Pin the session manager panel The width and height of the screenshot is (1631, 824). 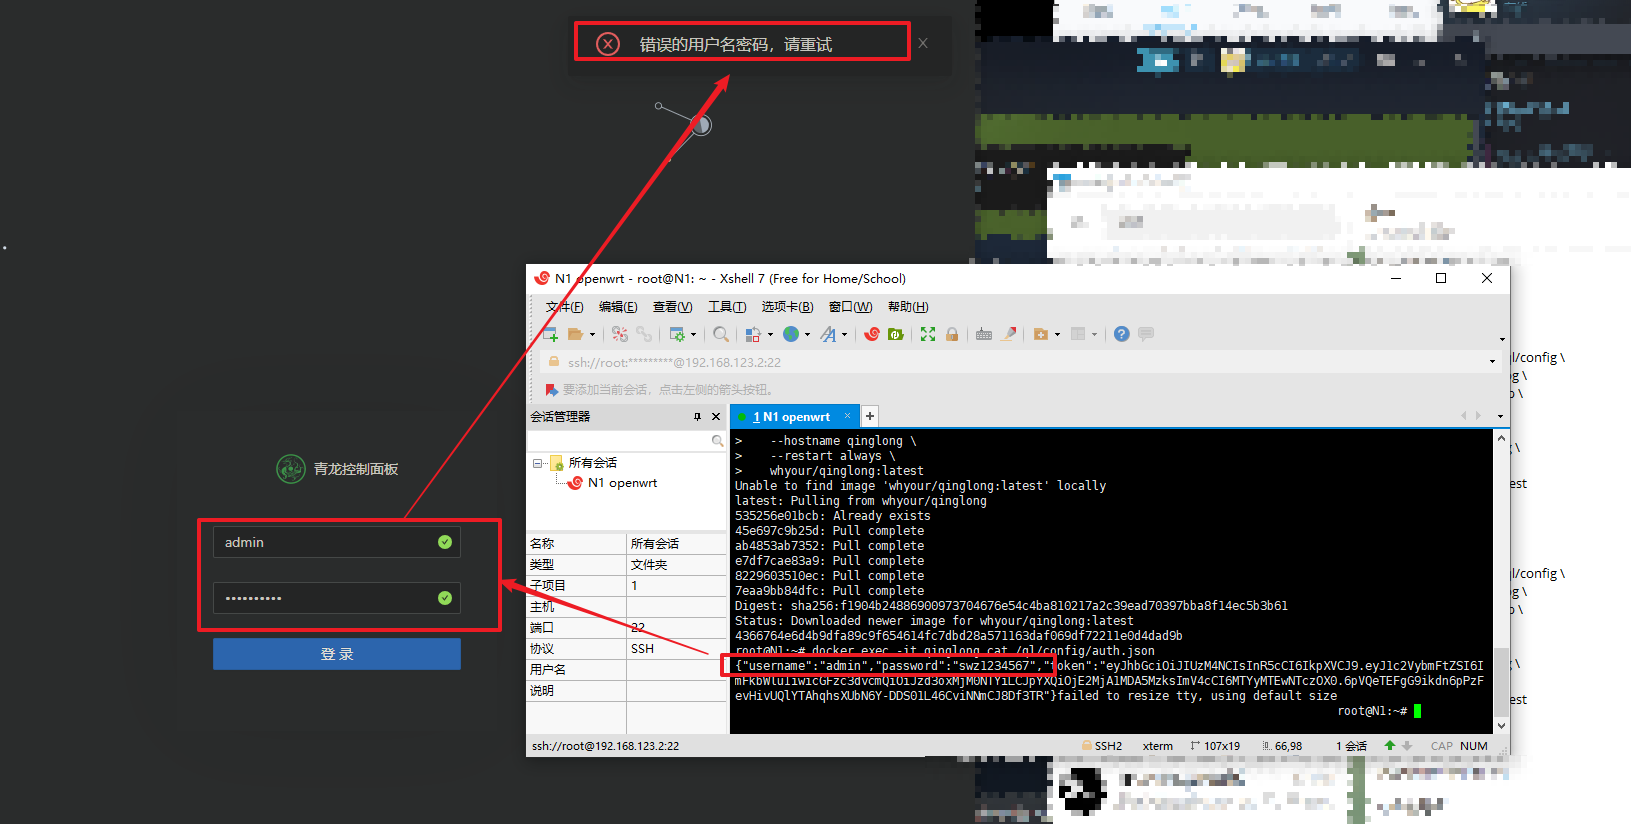pos(697,417)
